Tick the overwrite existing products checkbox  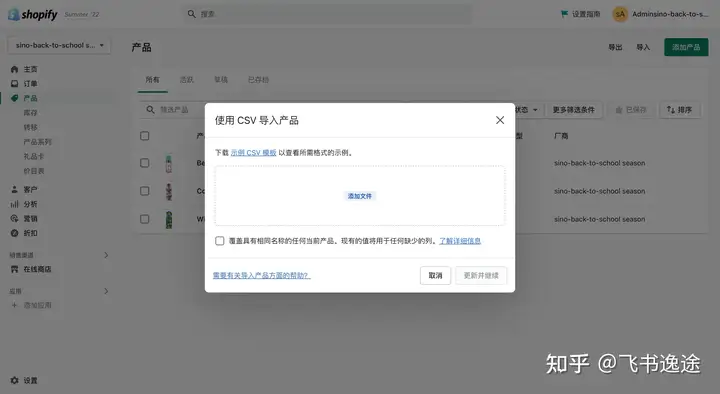click(219, 241)
